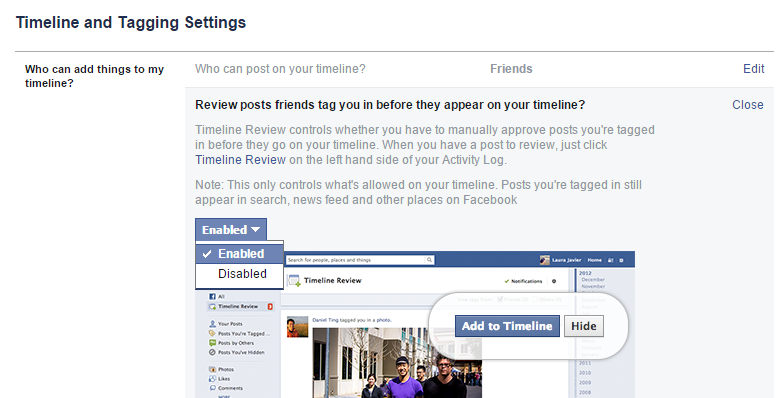Select November in the preview timeline list
Screen dimensions: 783x398
(593, 286)
